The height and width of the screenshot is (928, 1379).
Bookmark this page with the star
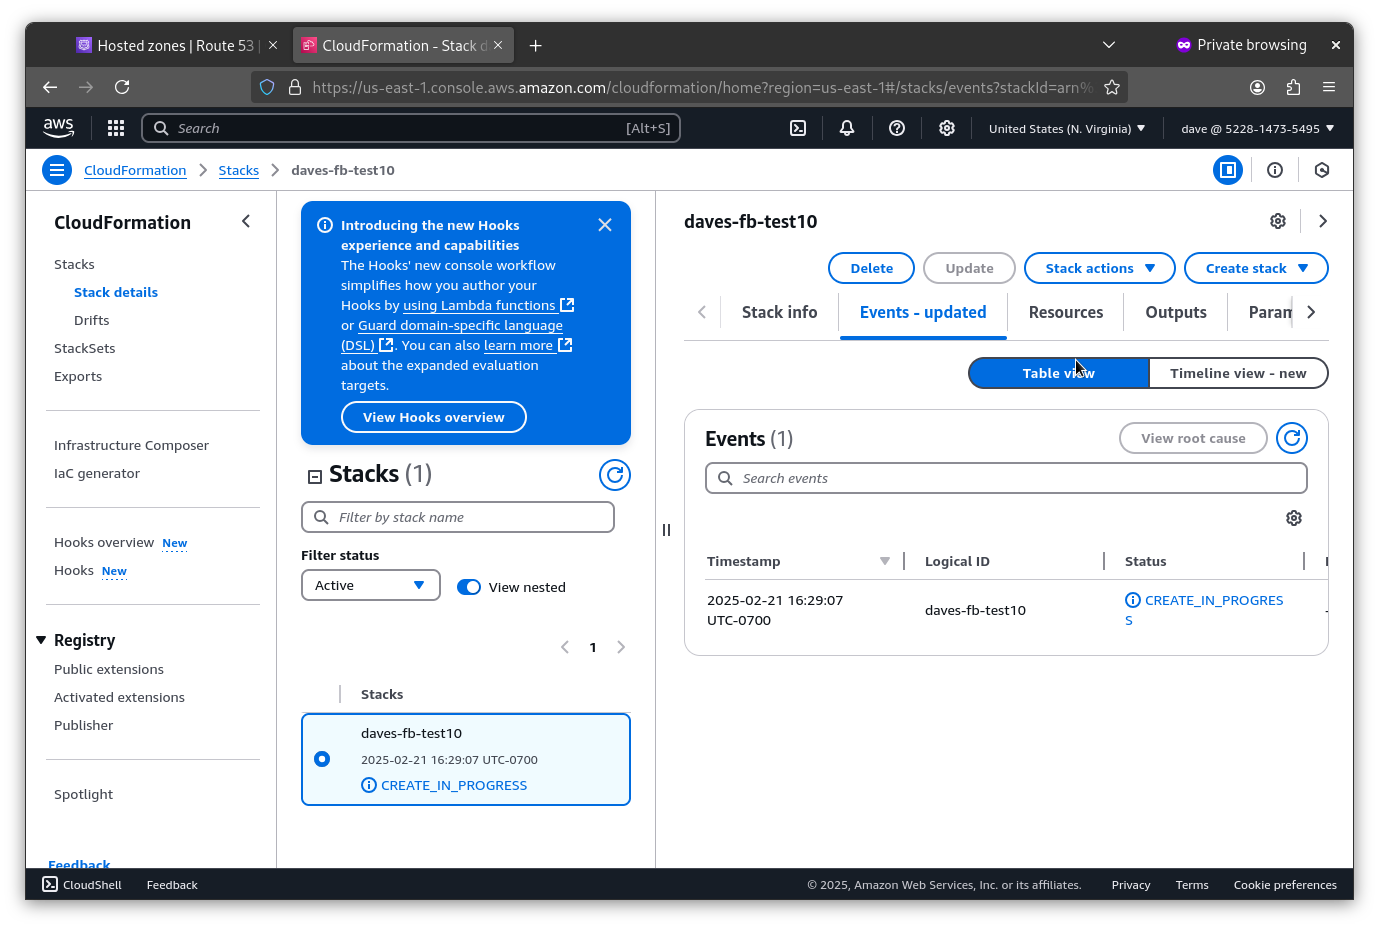pyautogui.click(x=1112, y=87)
